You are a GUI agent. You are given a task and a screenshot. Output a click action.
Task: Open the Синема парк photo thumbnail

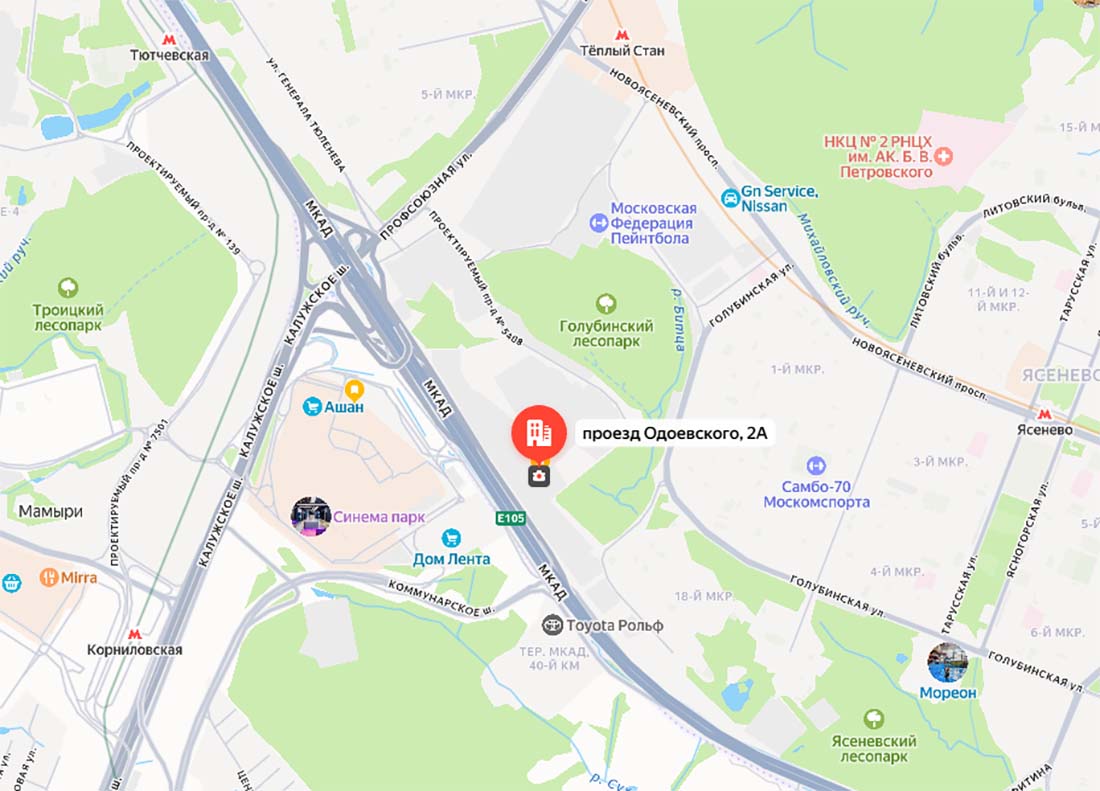311,517
